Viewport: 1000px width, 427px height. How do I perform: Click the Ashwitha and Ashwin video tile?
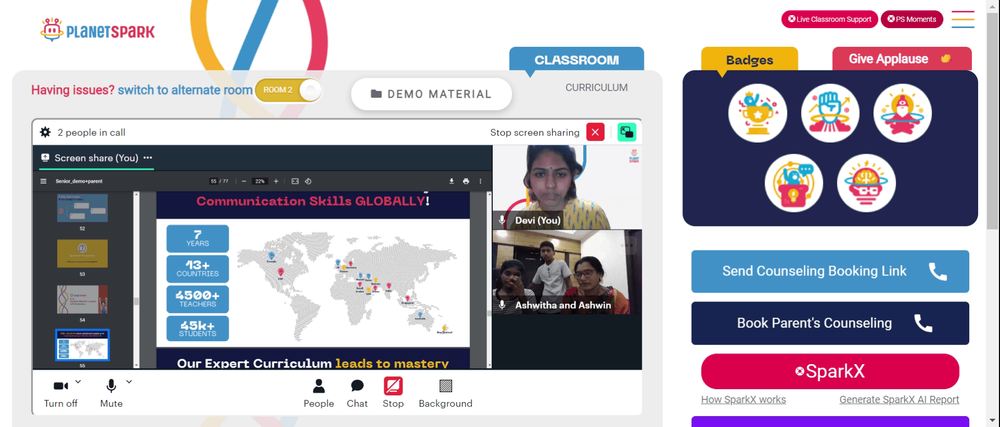point(567,272)
